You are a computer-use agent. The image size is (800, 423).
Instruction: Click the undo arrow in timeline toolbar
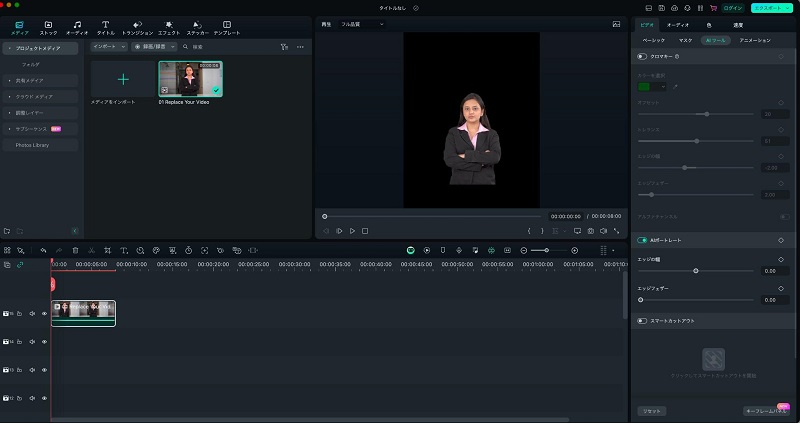(x=43, y=251)
